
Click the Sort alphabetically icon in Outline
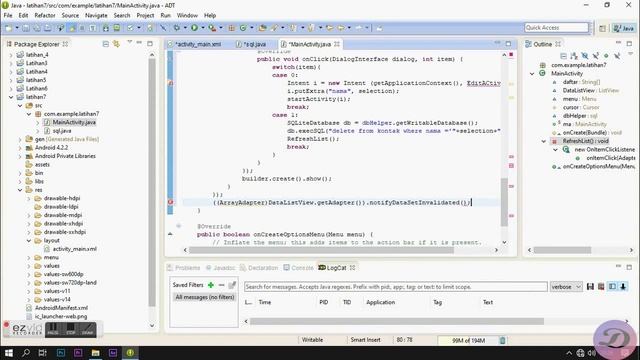click(x=574, y=56)
